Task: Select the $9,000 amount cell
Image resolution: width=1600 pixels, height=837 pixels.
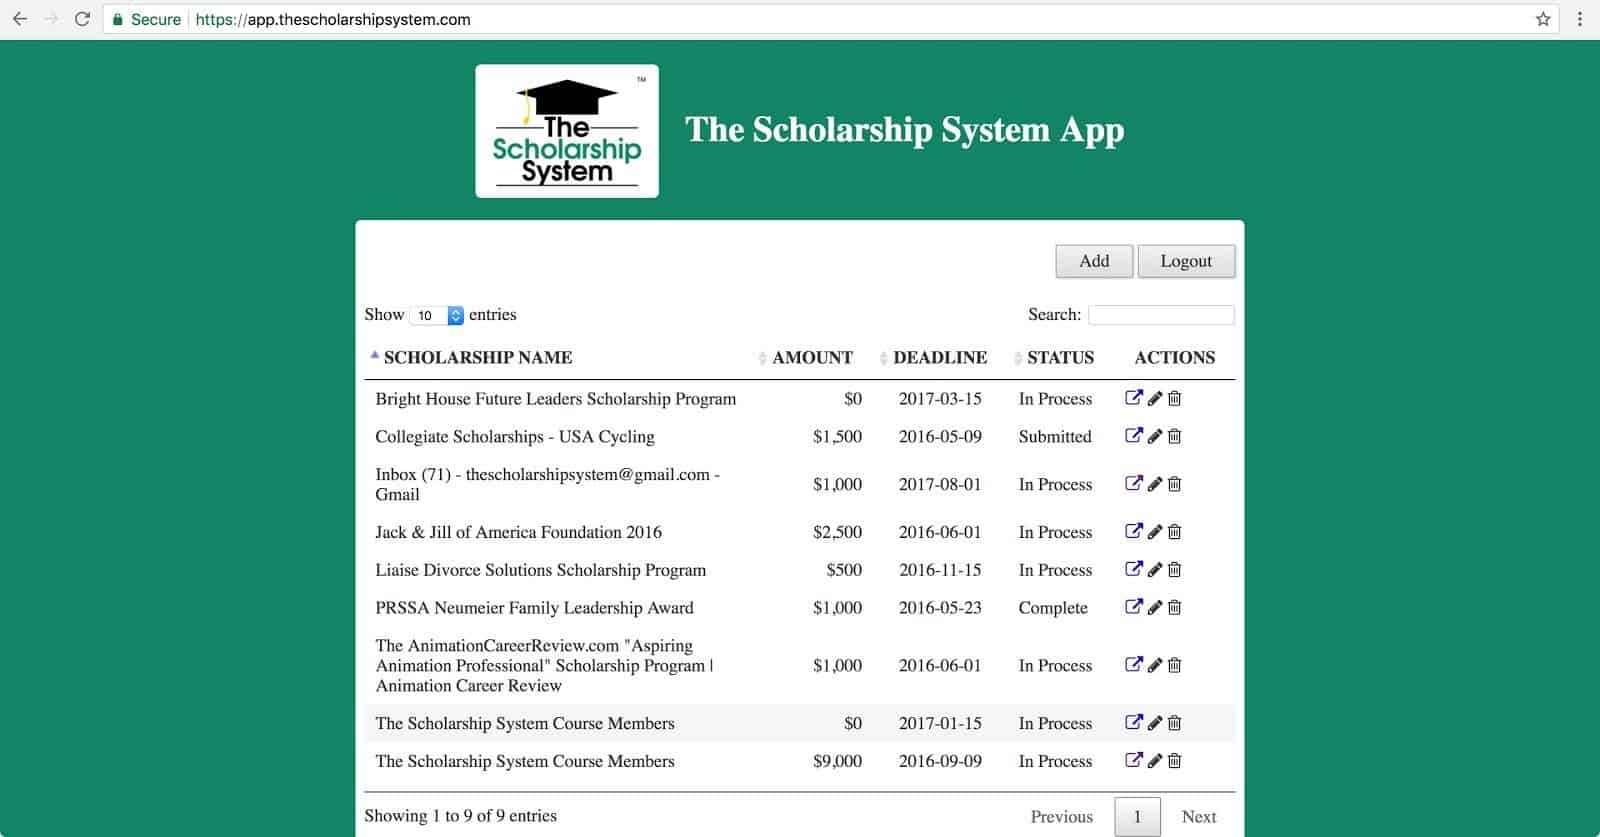Action: [837, 761]
